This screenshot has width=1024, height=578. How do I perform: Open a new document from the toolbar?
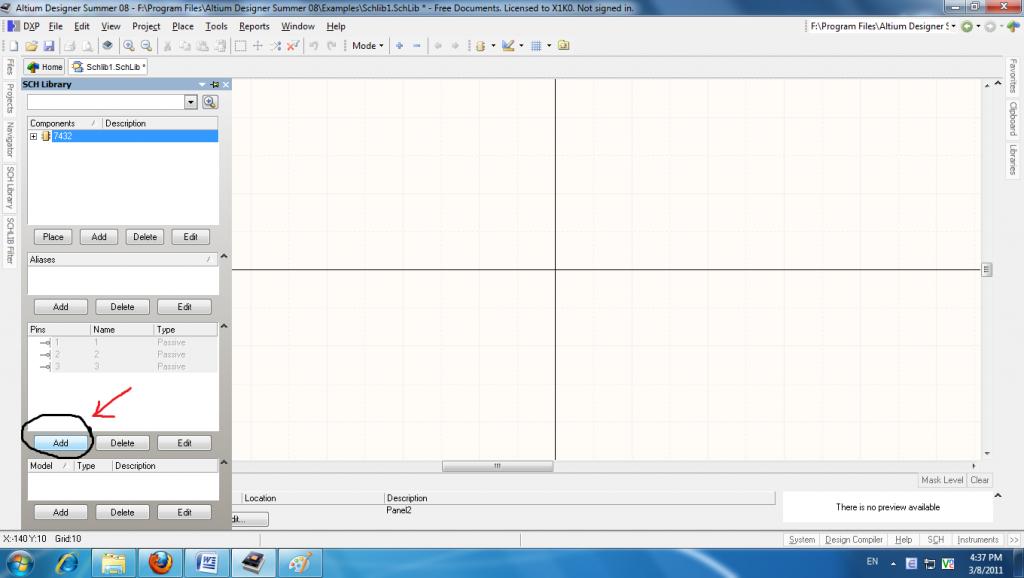13,46
